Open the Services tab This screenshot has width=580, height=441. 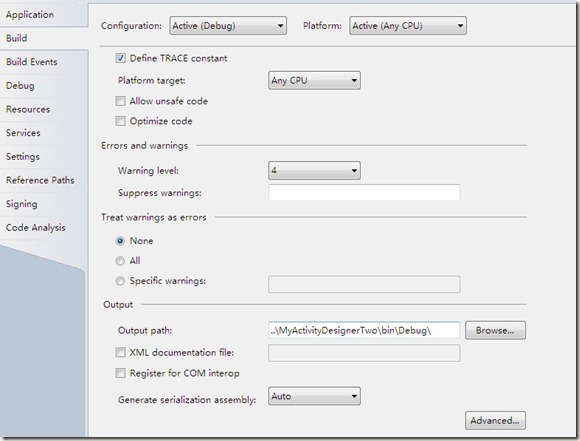coord(44,133)
